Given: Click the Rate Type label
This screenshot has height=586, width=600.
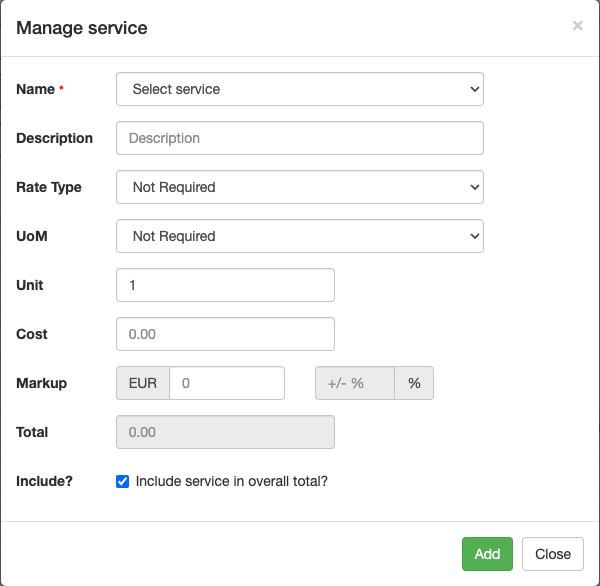Looking at the screenshot, I should pyautogui.click(x=49, y=187).
